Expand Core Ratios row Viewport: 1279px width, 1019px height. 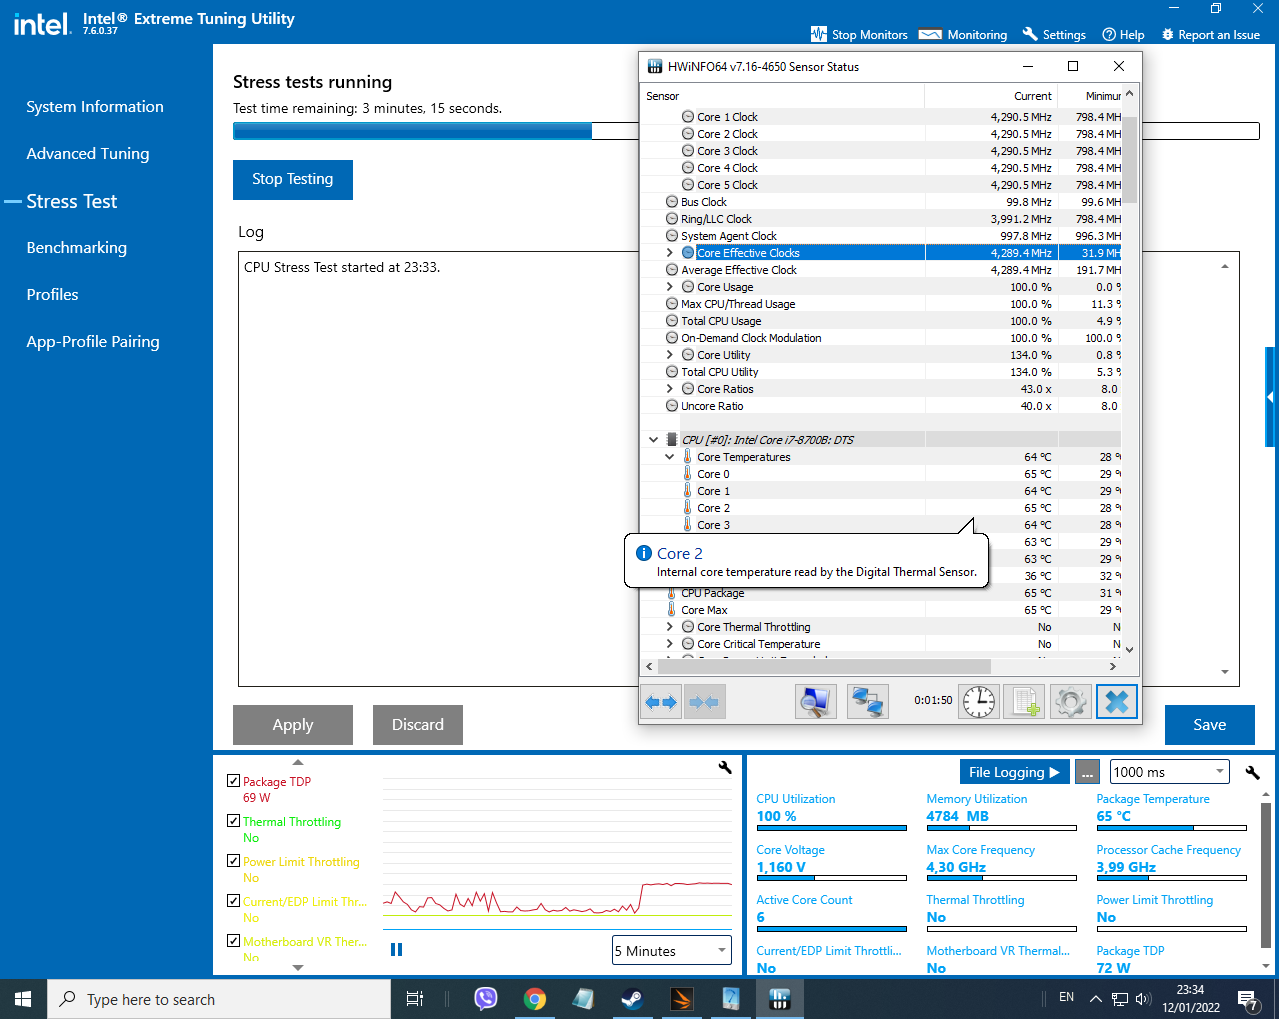point(670,389)
